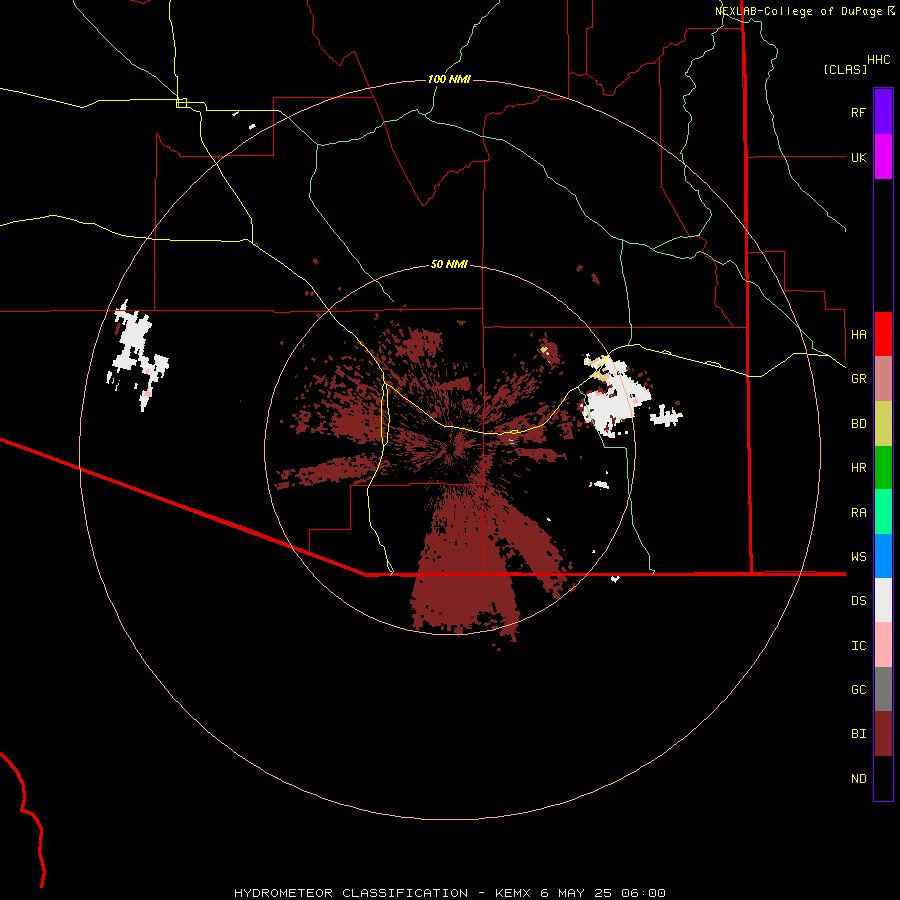The height and width of the screenshot is (900, 900).
Task: Click the UK legend label
Action: click(x=858, y=157)
